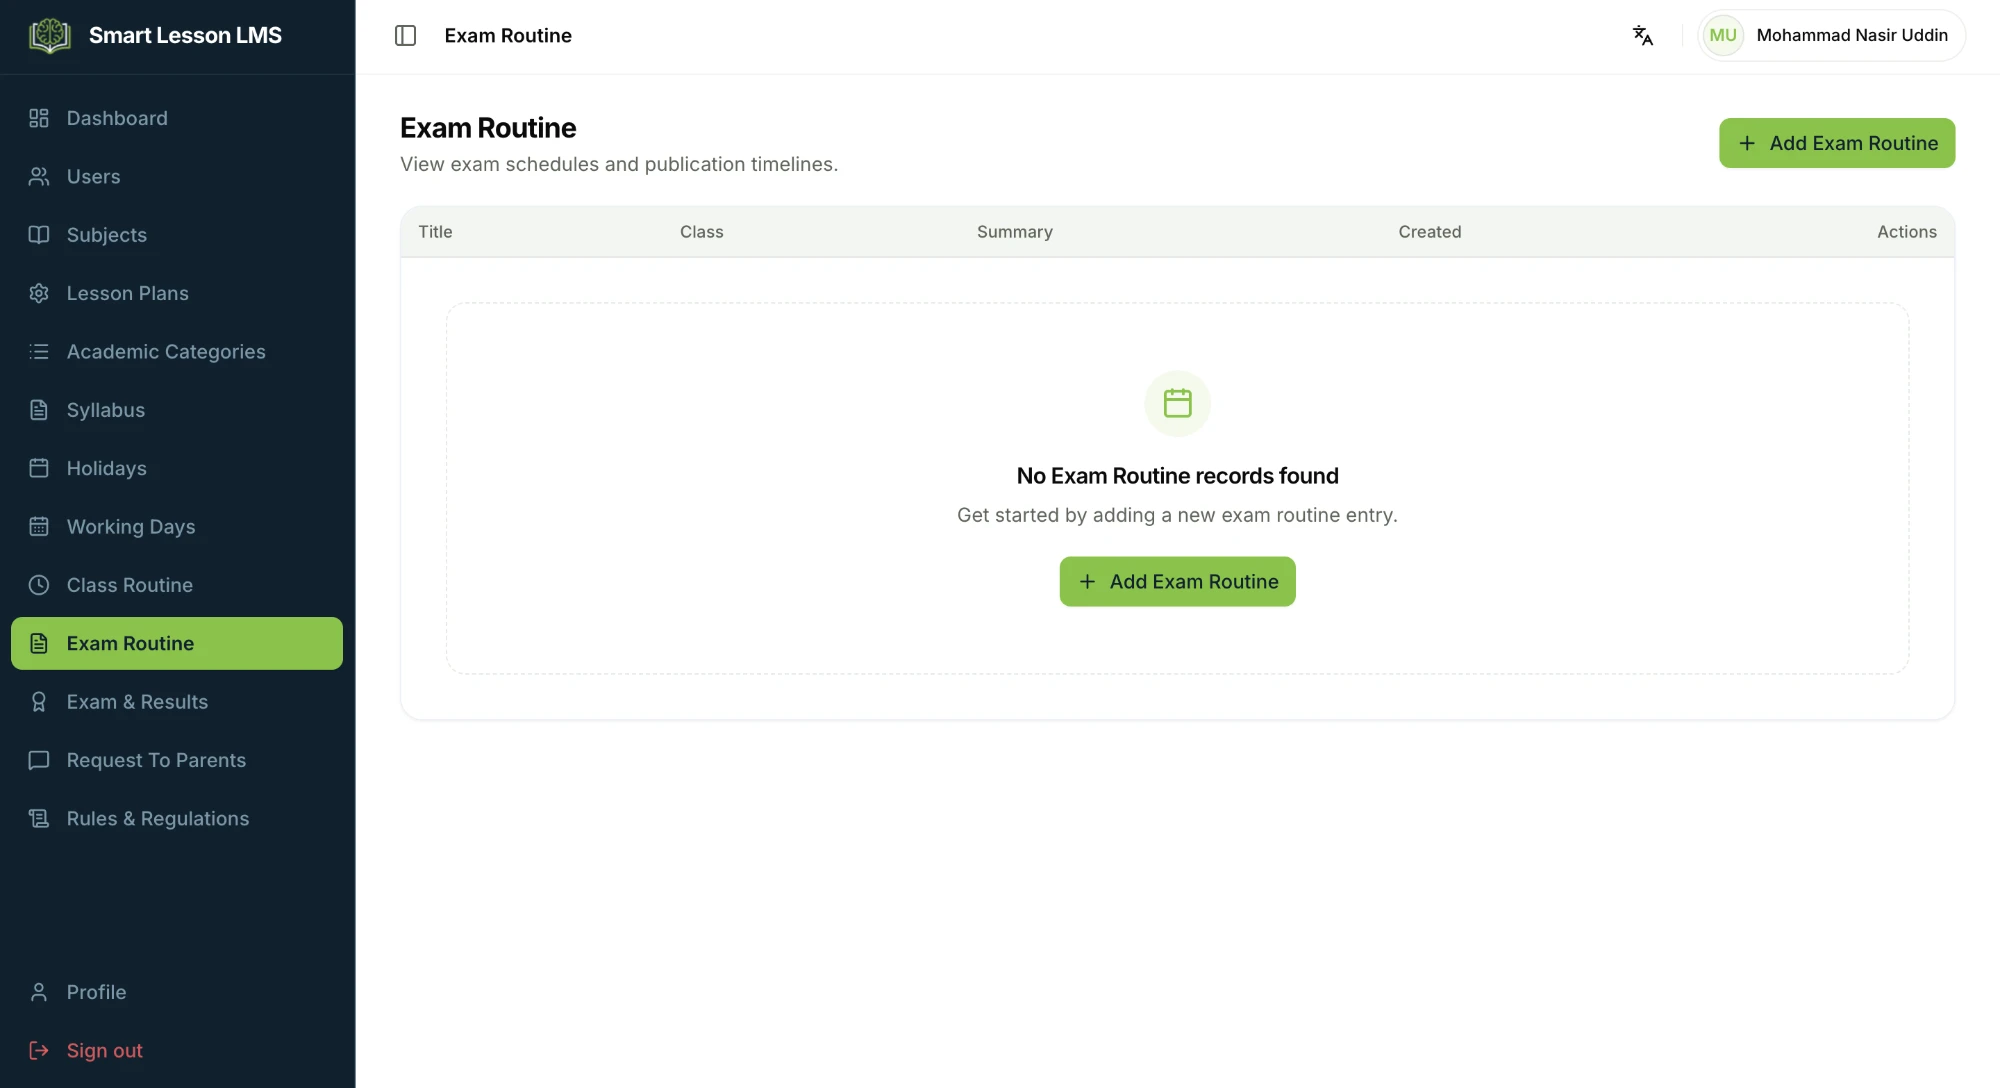Screen dimensions: 2000x1088
Task: Click the Class Routine clock icon
Action: [39, 585]
